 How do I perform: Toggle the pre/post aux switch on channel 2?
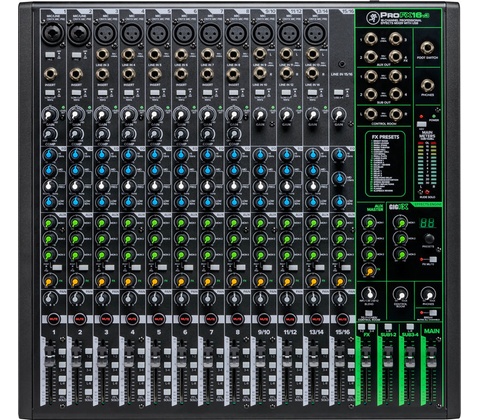coord(83,268)
